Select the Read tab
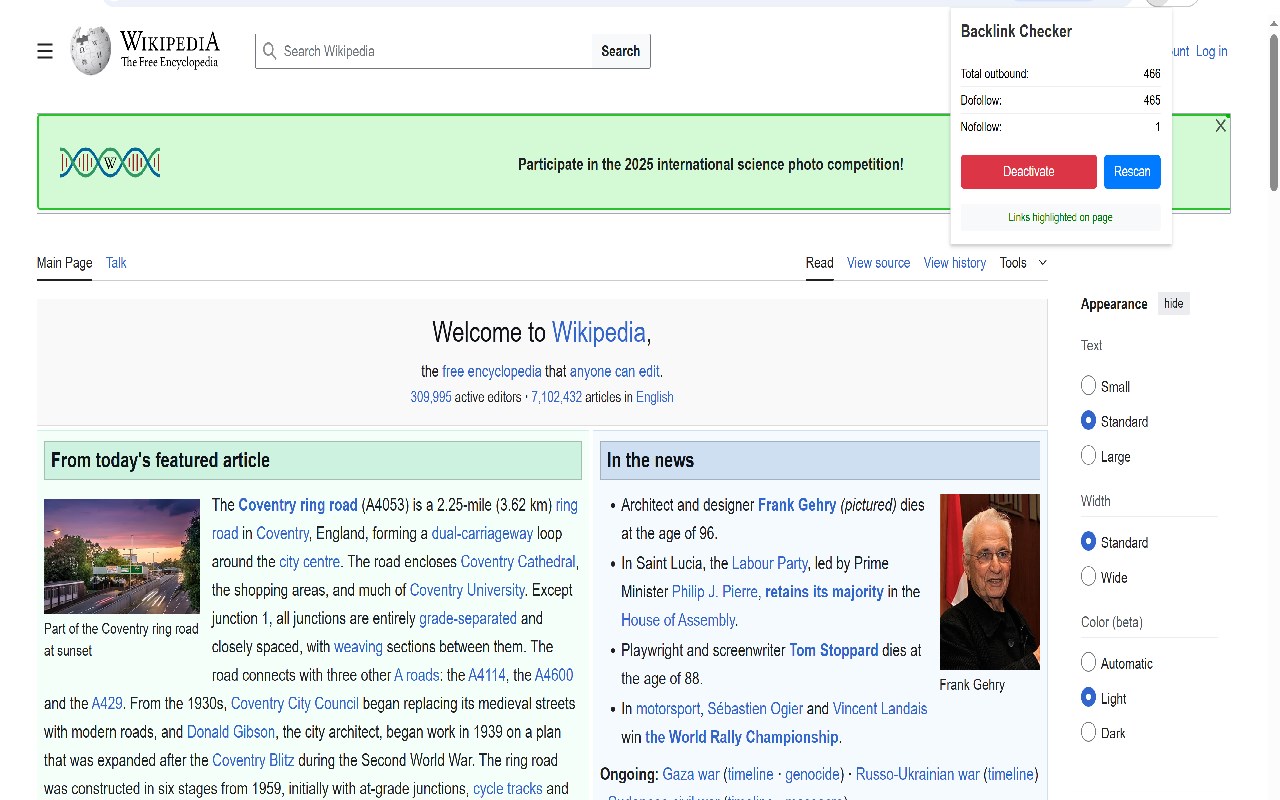The height and width of the screenshot is (800, 1280). (819, 263)
